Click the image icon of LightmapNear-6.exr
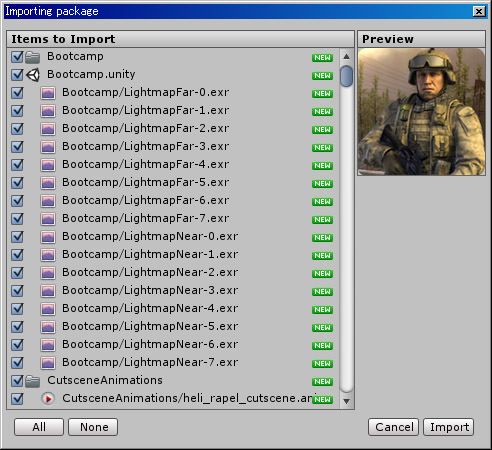 coord(48,345)
